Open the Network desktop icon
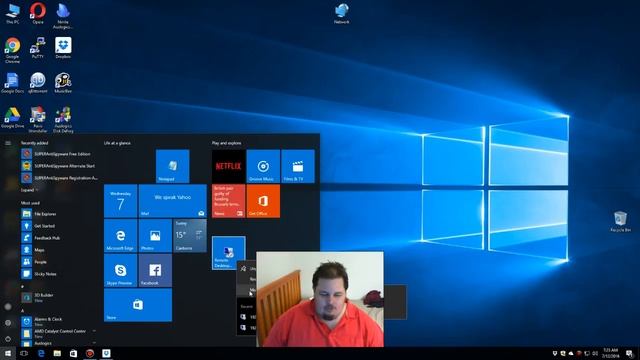The width and height of the screenshot is (640, 360). [342, 13]
